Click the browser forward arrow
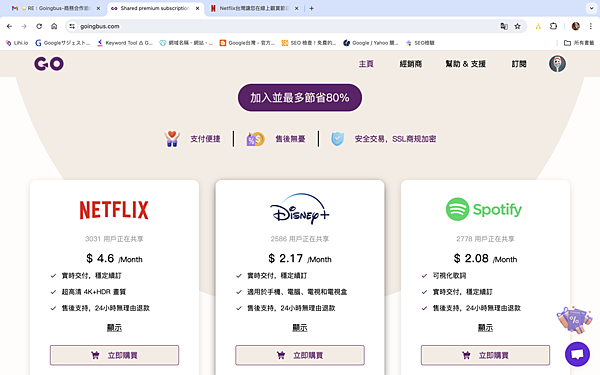 point(24,26)
